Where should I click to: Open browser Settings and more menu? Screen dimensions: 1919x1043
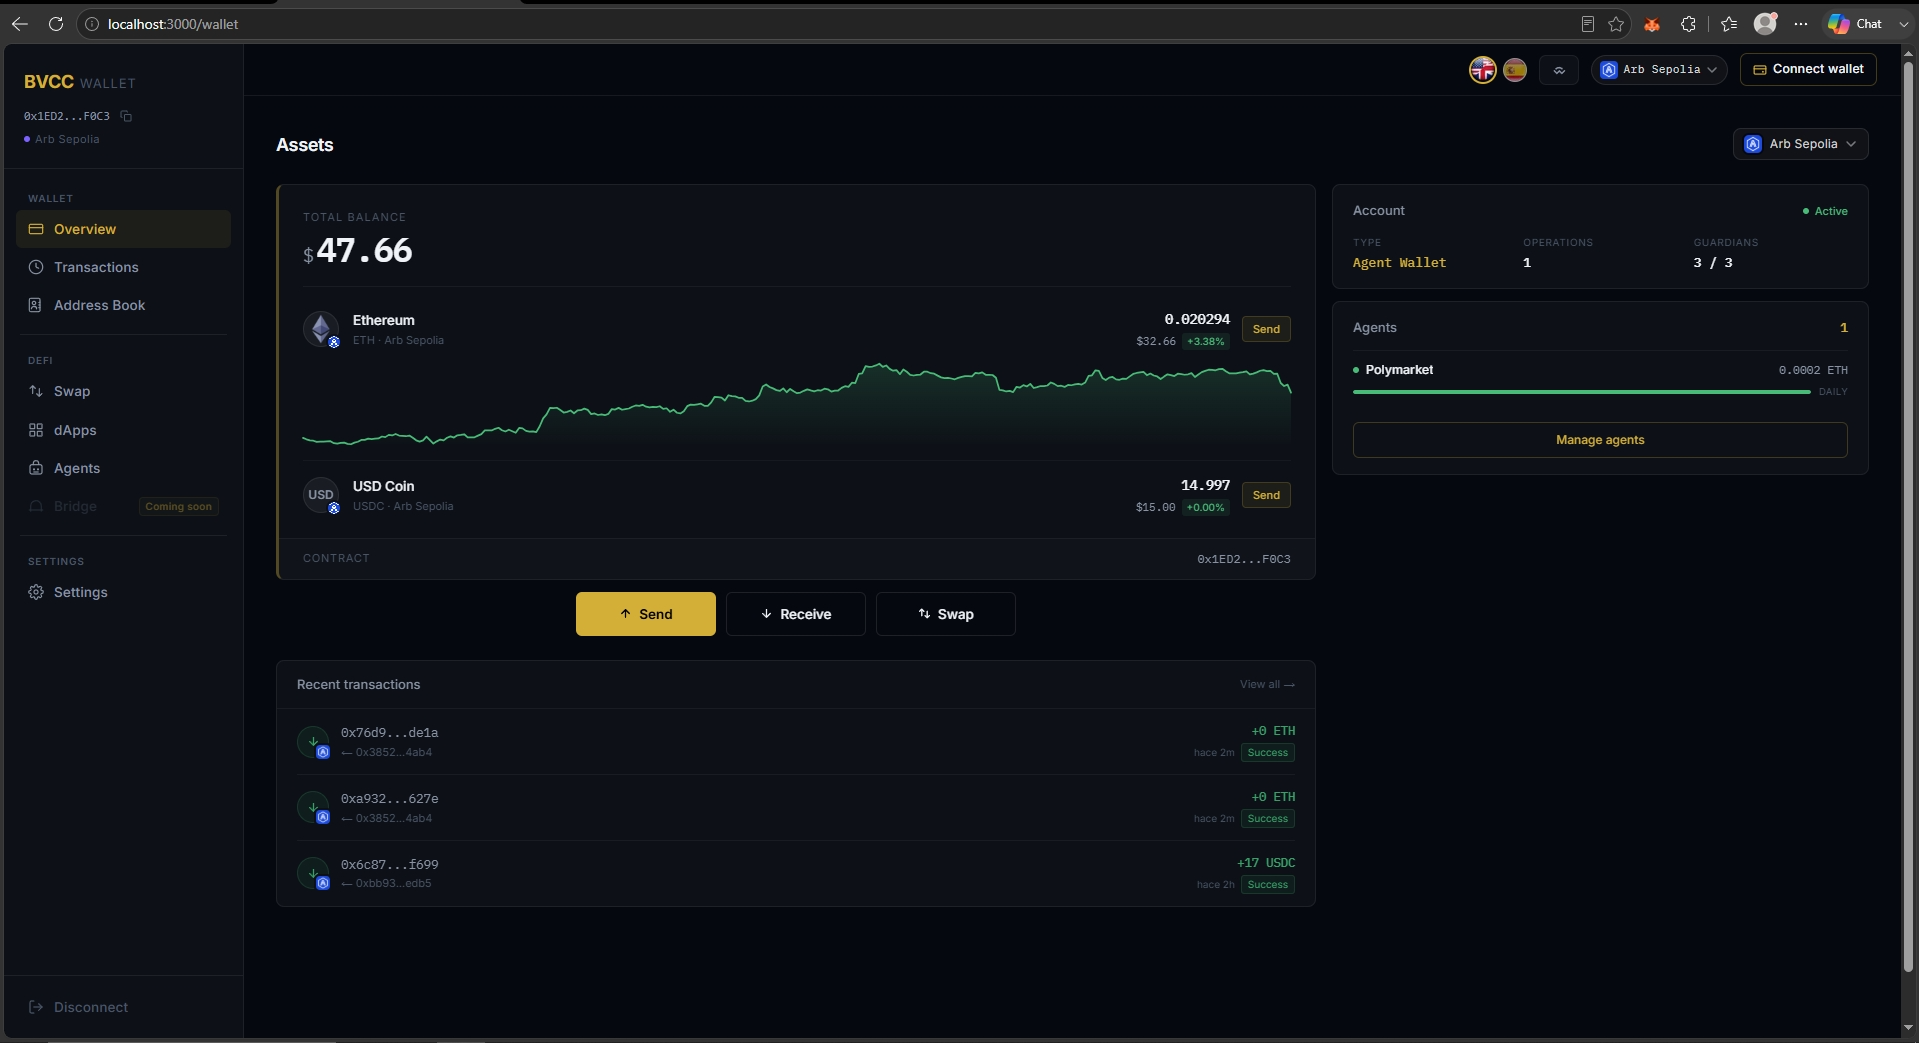[x=1801, y=24]
